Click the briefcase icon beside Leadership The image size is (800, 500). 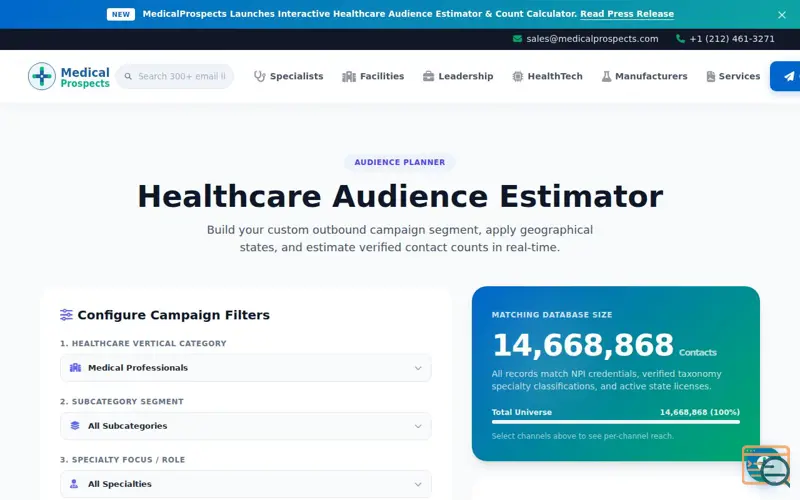[429, 76]
